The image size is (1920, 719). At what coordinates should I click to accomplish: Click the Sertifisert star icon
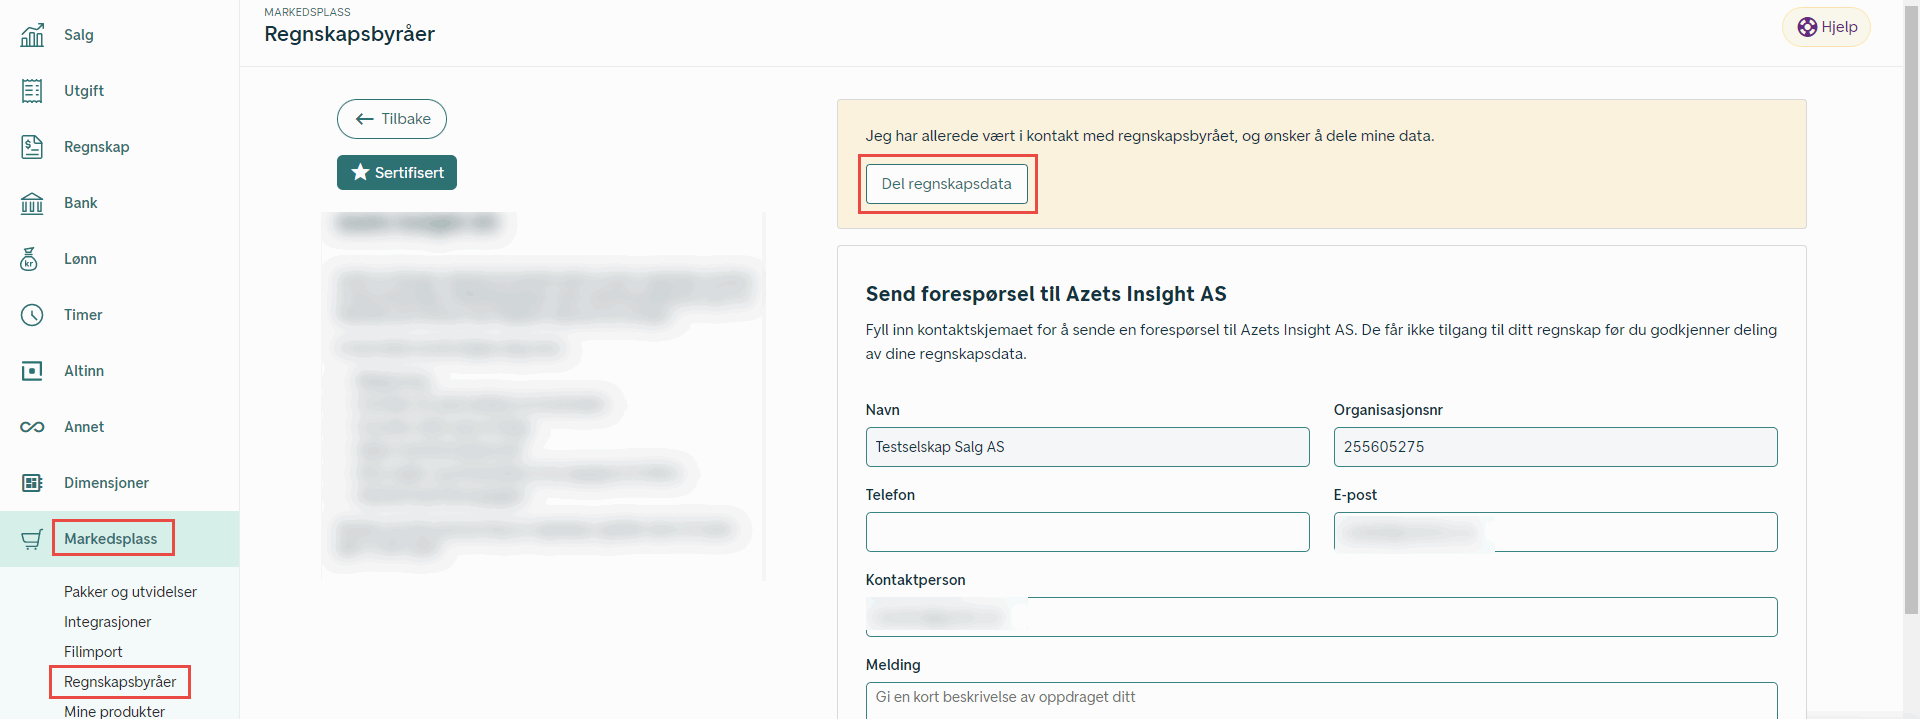coord(360,172)
